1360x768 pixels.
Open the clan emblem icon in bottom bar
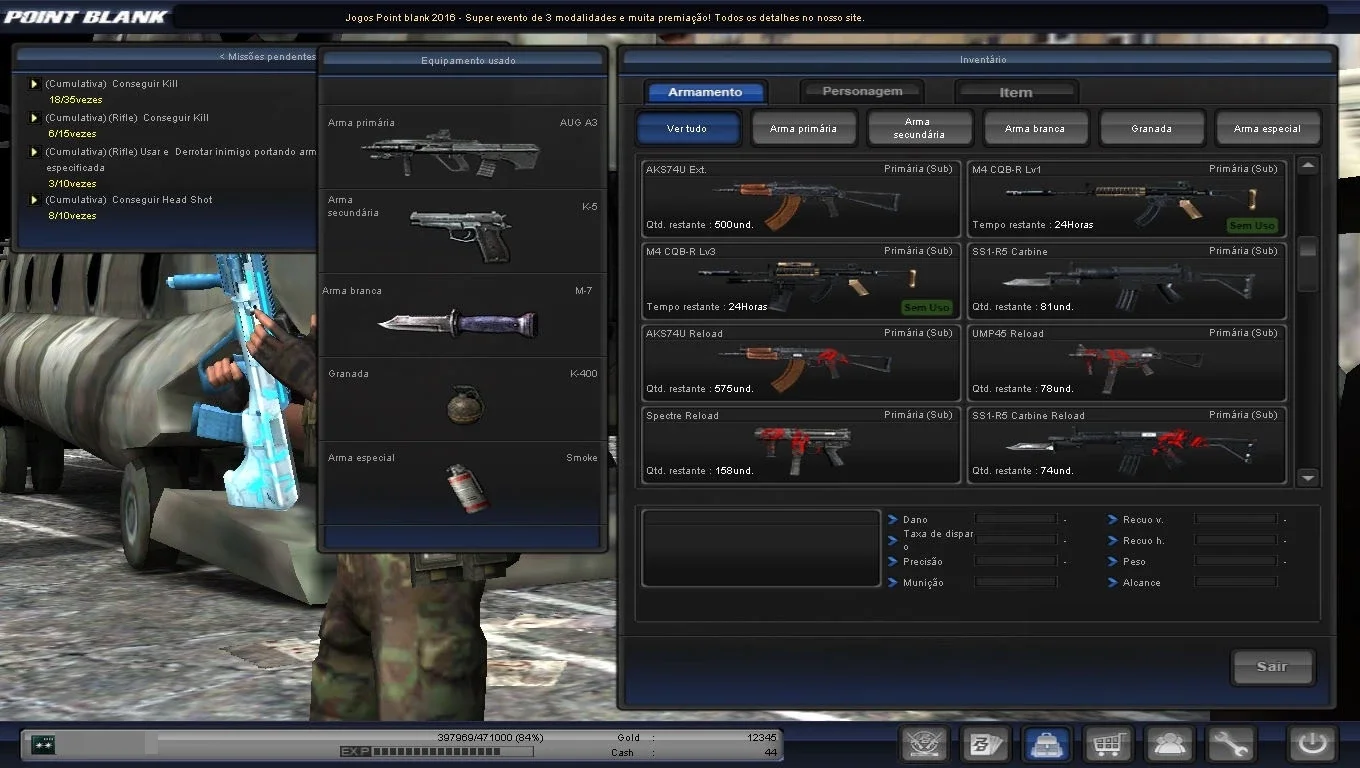[924, 744]
